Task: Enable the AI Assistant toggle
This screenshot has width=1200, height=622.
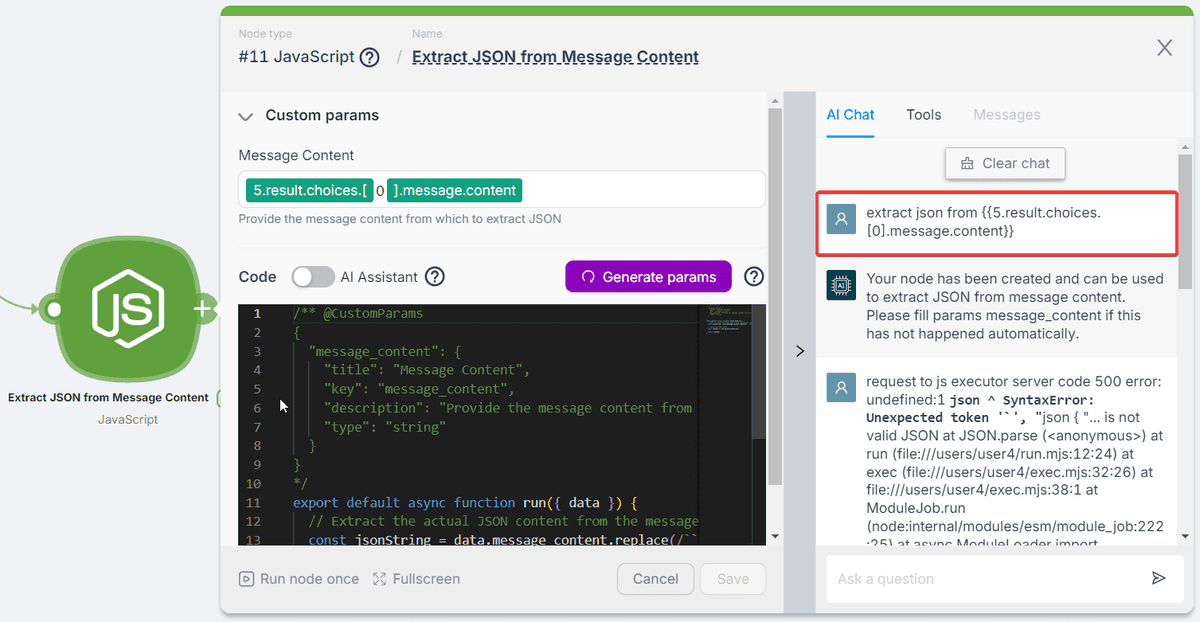Action: [313, 277]
